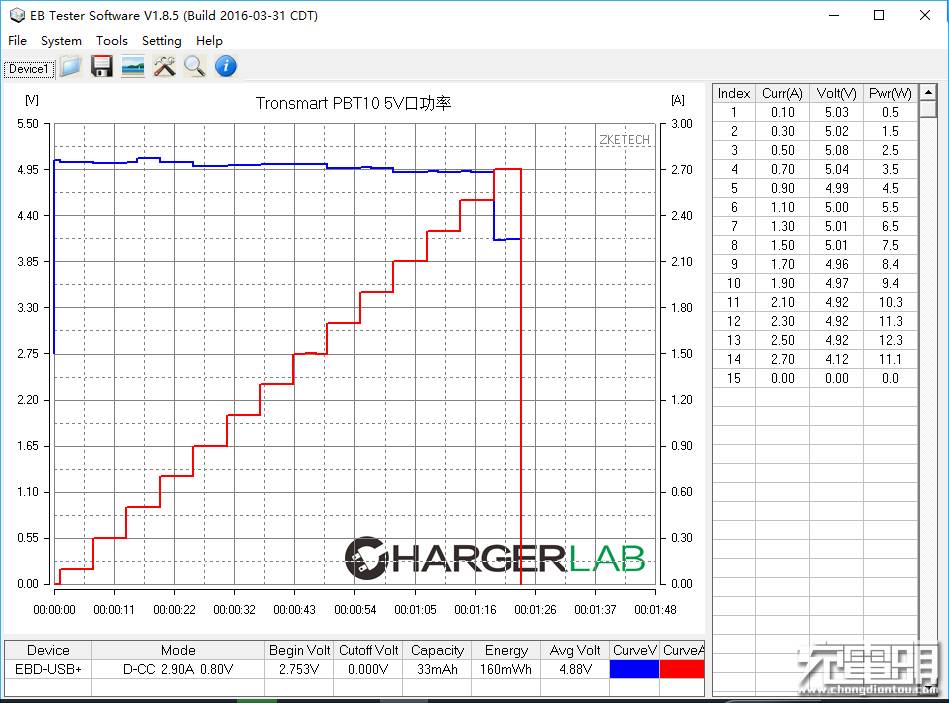949x703 pixels.
Task: Click the 10.3 power cell
Action: click(x=890, y=302)
